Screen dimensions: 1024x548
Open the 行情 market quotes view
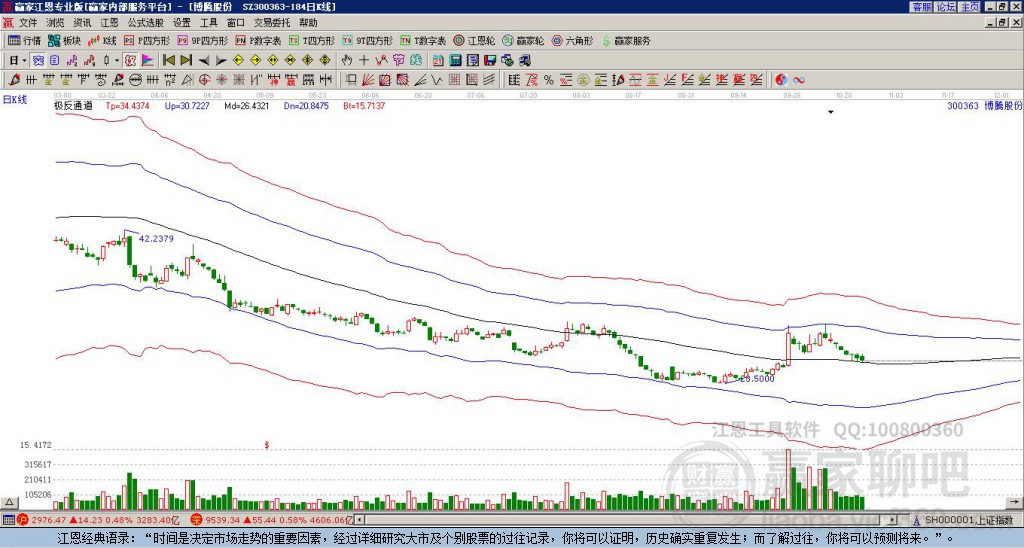(x=24, y=40)
